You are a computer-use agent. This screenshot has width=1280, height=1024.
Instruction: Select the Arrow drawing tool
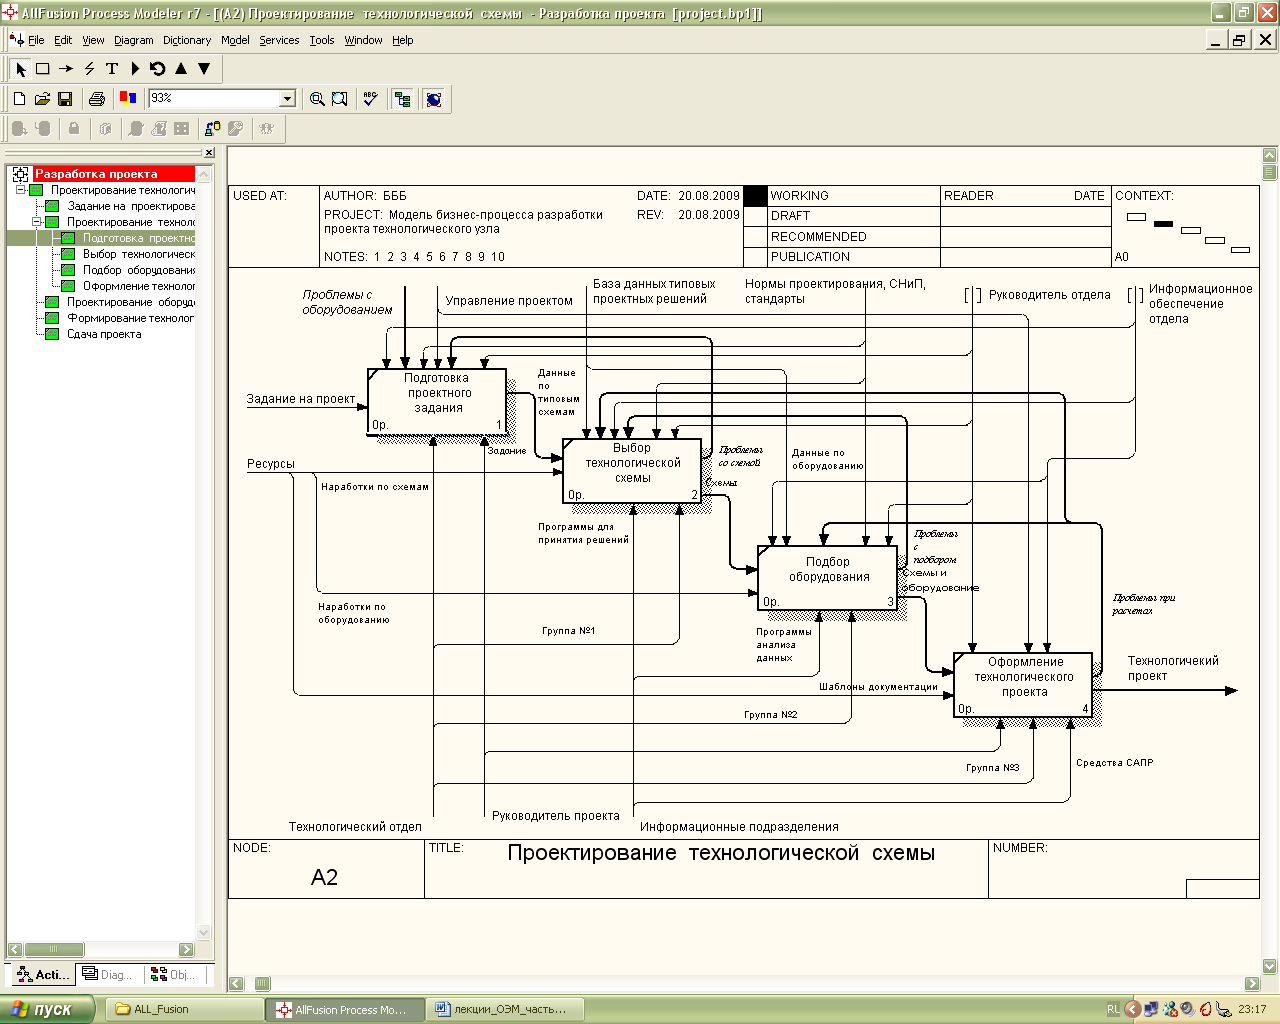(x=66, y=69)
